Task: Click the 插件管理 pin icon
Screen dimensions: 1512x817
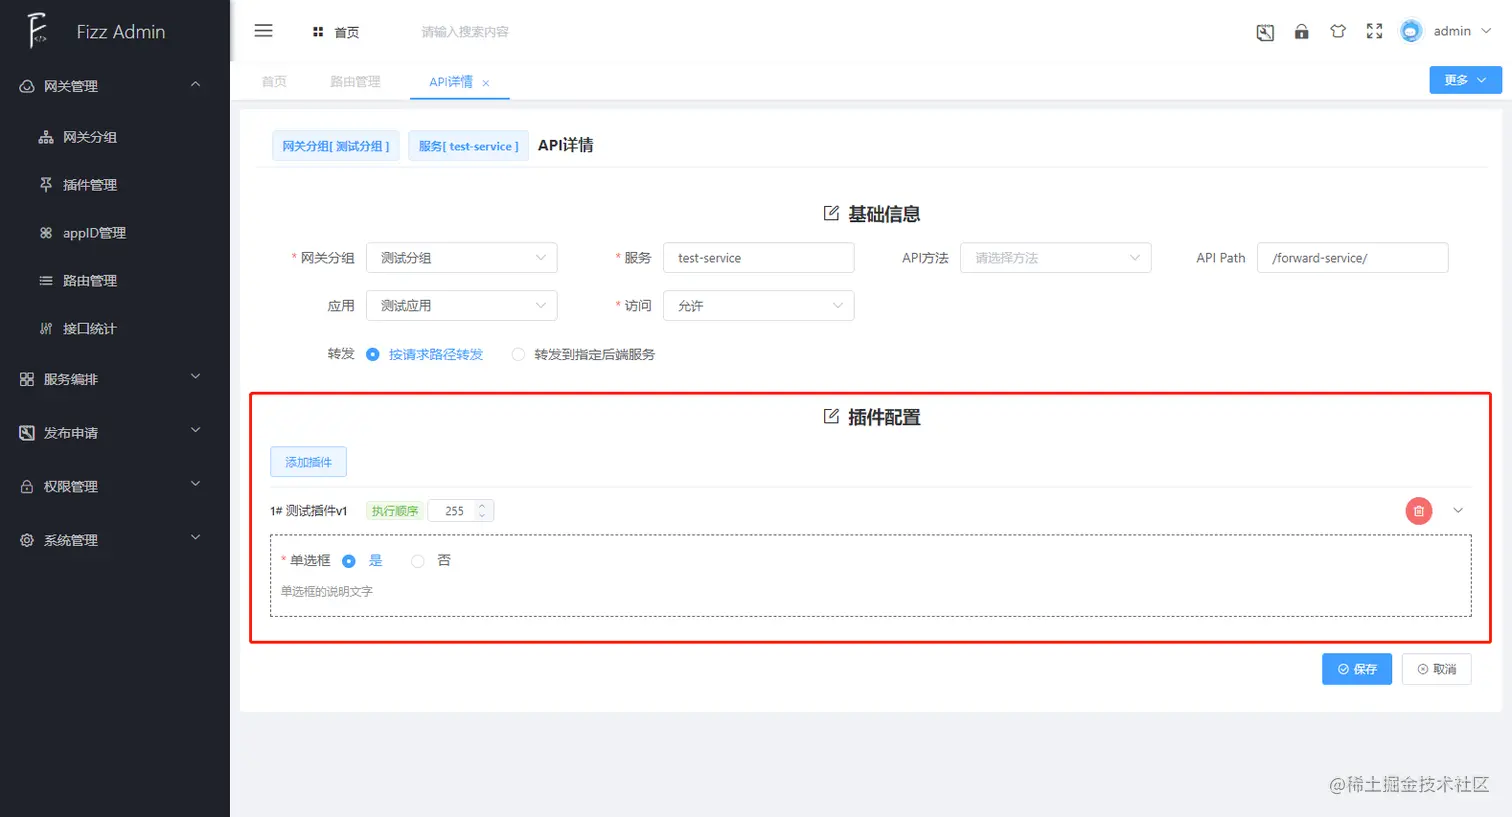Action: (46, 185)
